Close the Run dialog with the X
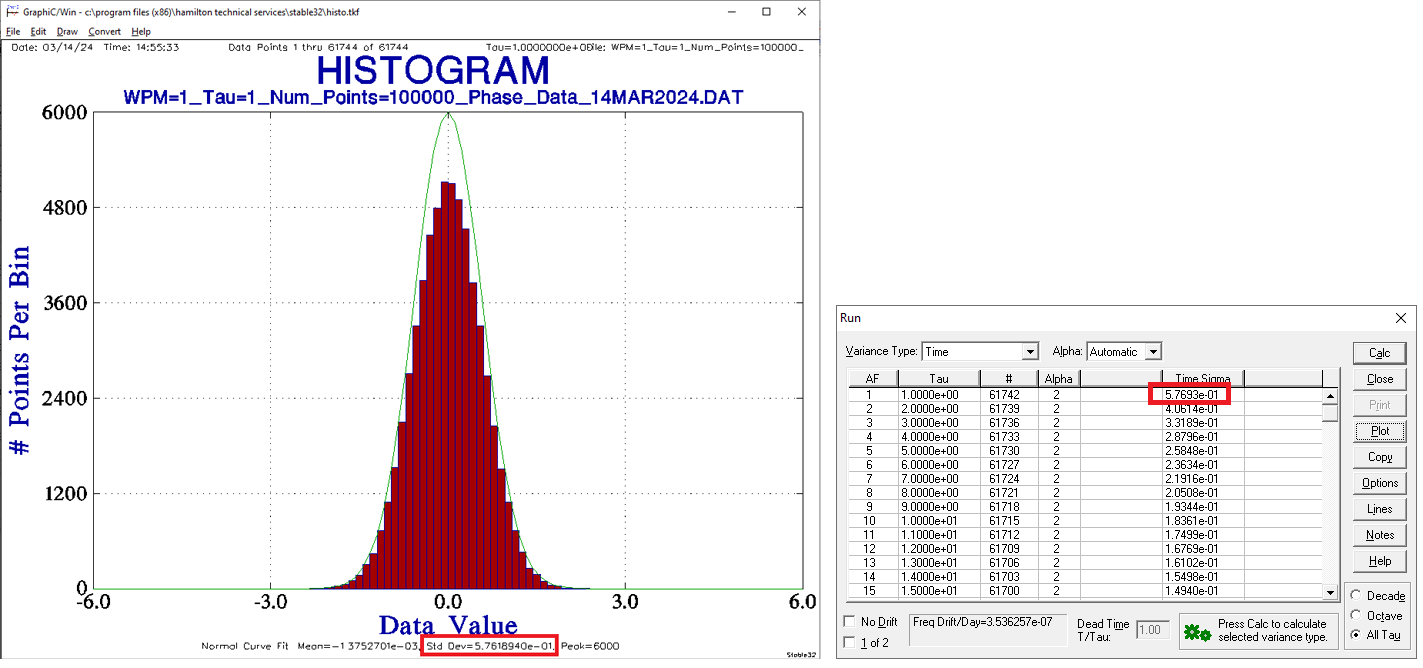Image resolution: width=1423 pixels, height=668 pixels. (x=1400, y=318)
